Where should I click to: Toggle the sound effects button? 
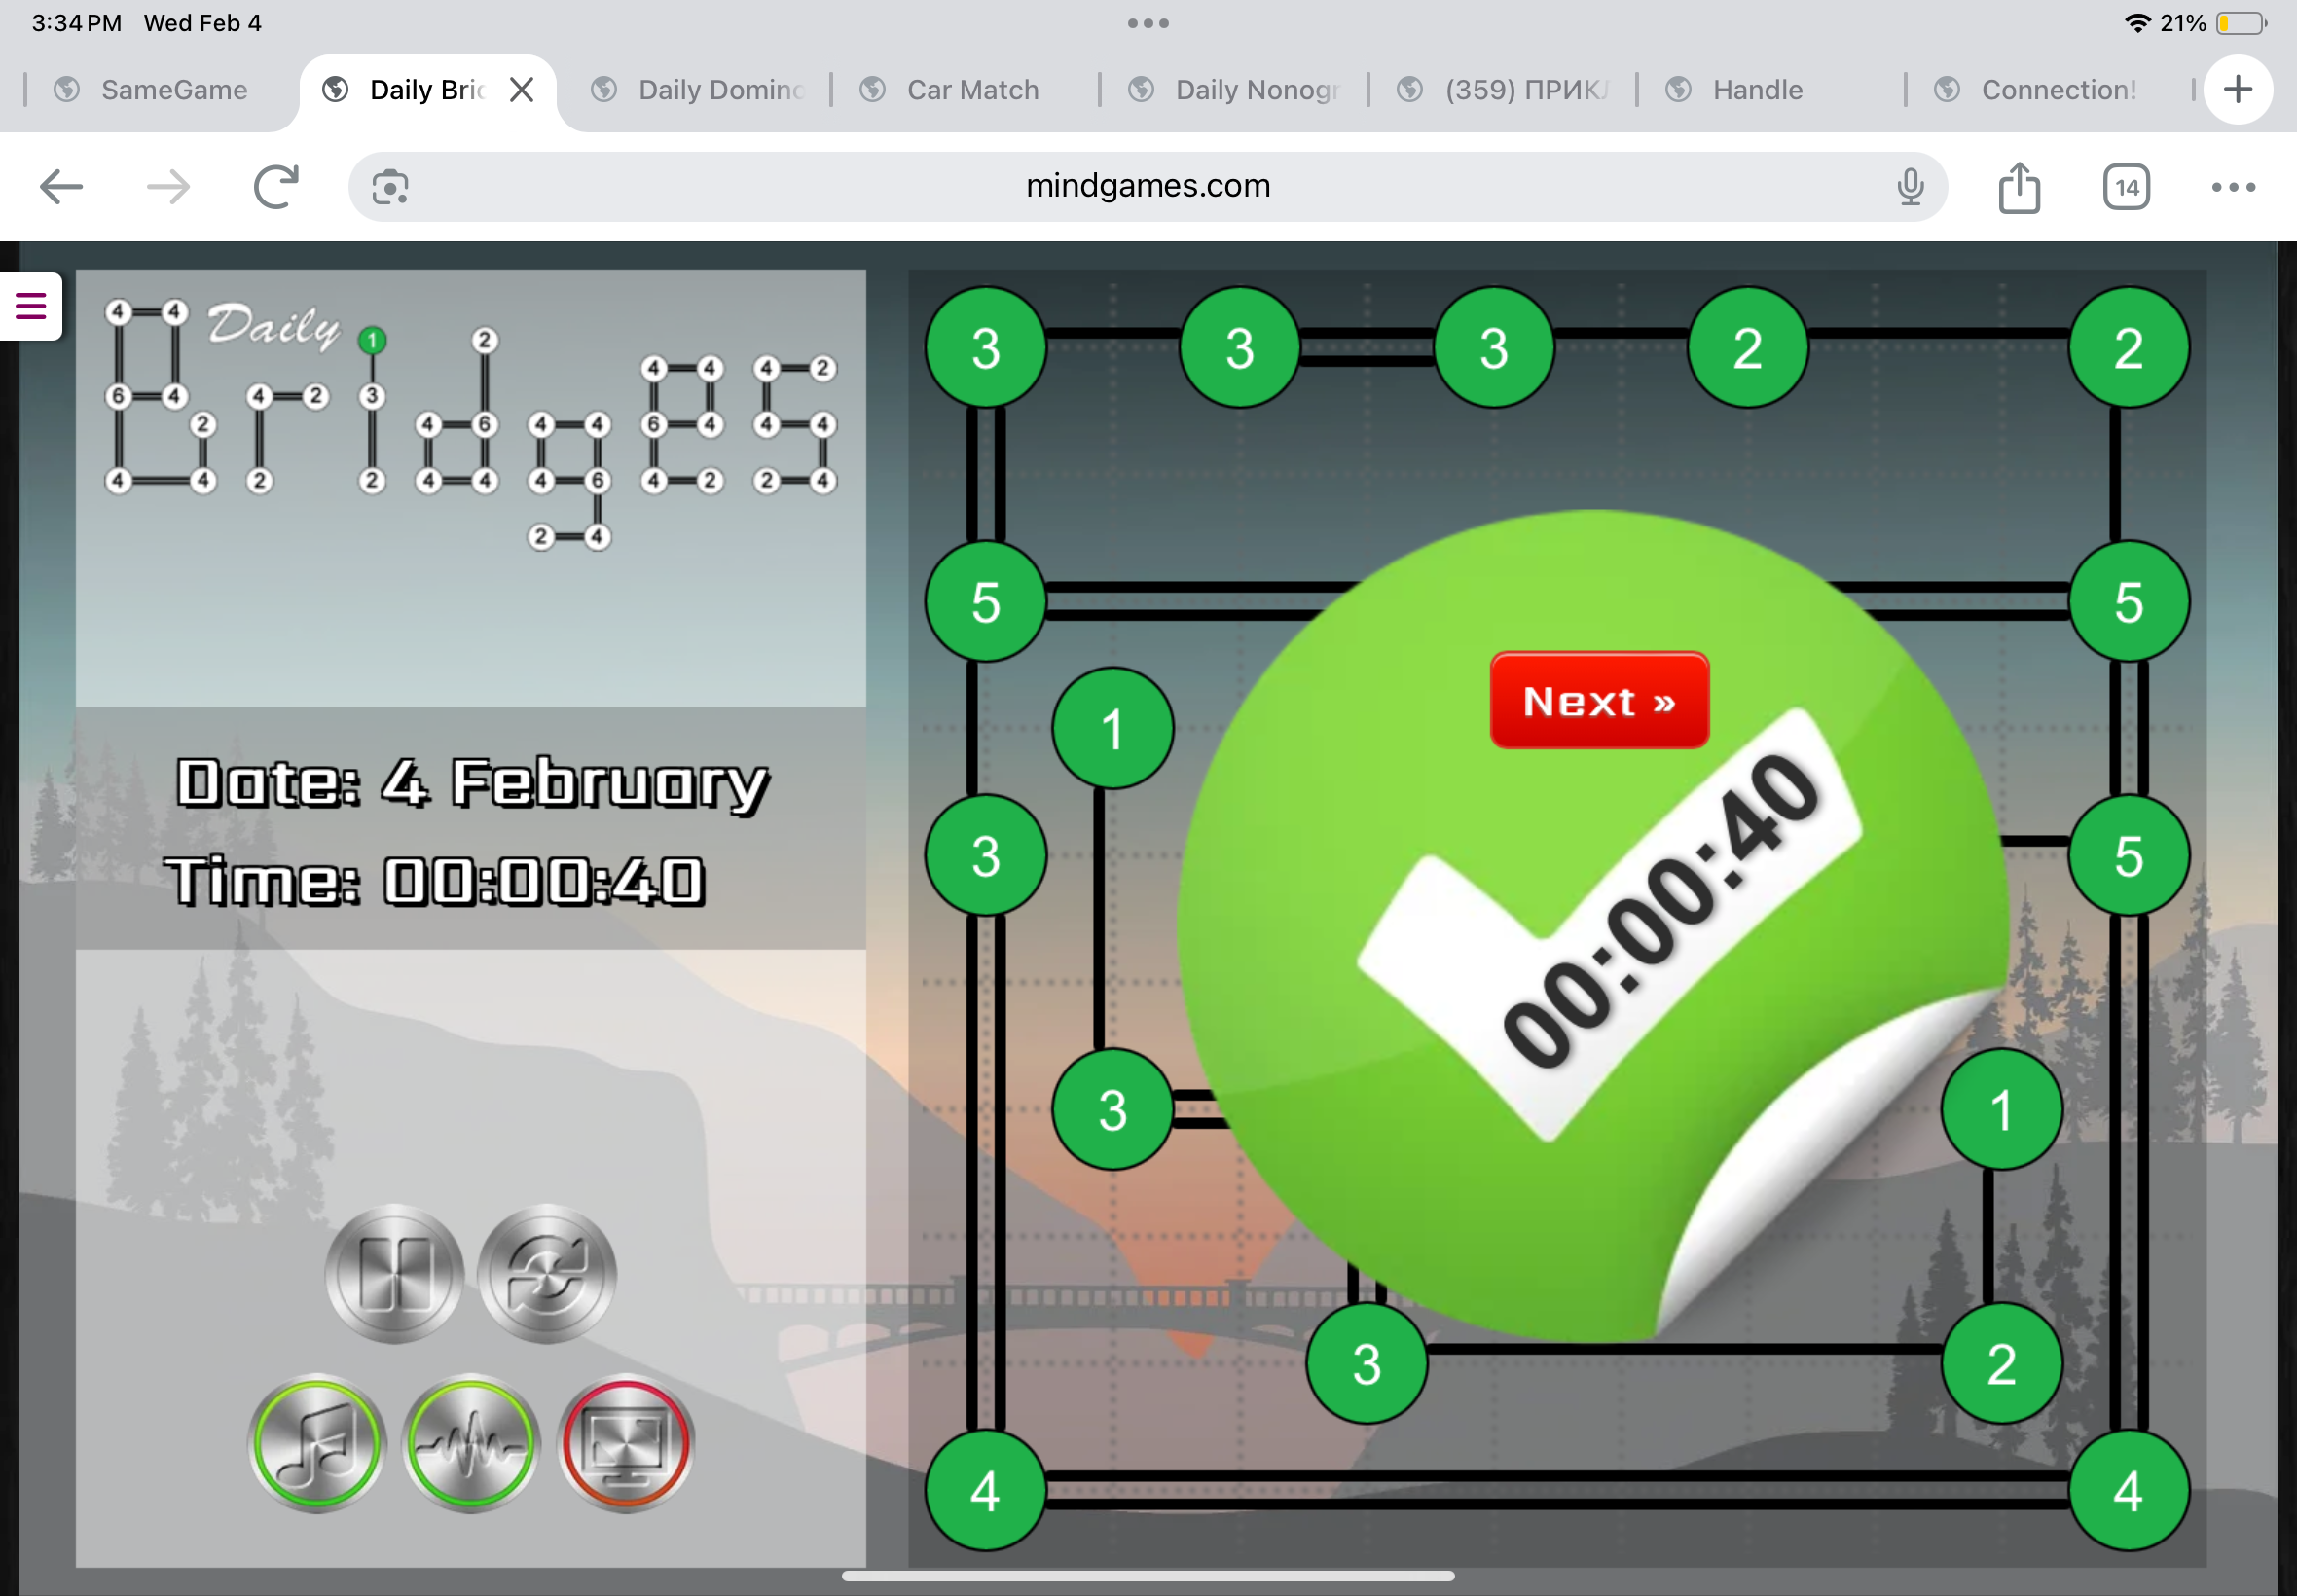pyautogui.click(x=471, y=1443)
